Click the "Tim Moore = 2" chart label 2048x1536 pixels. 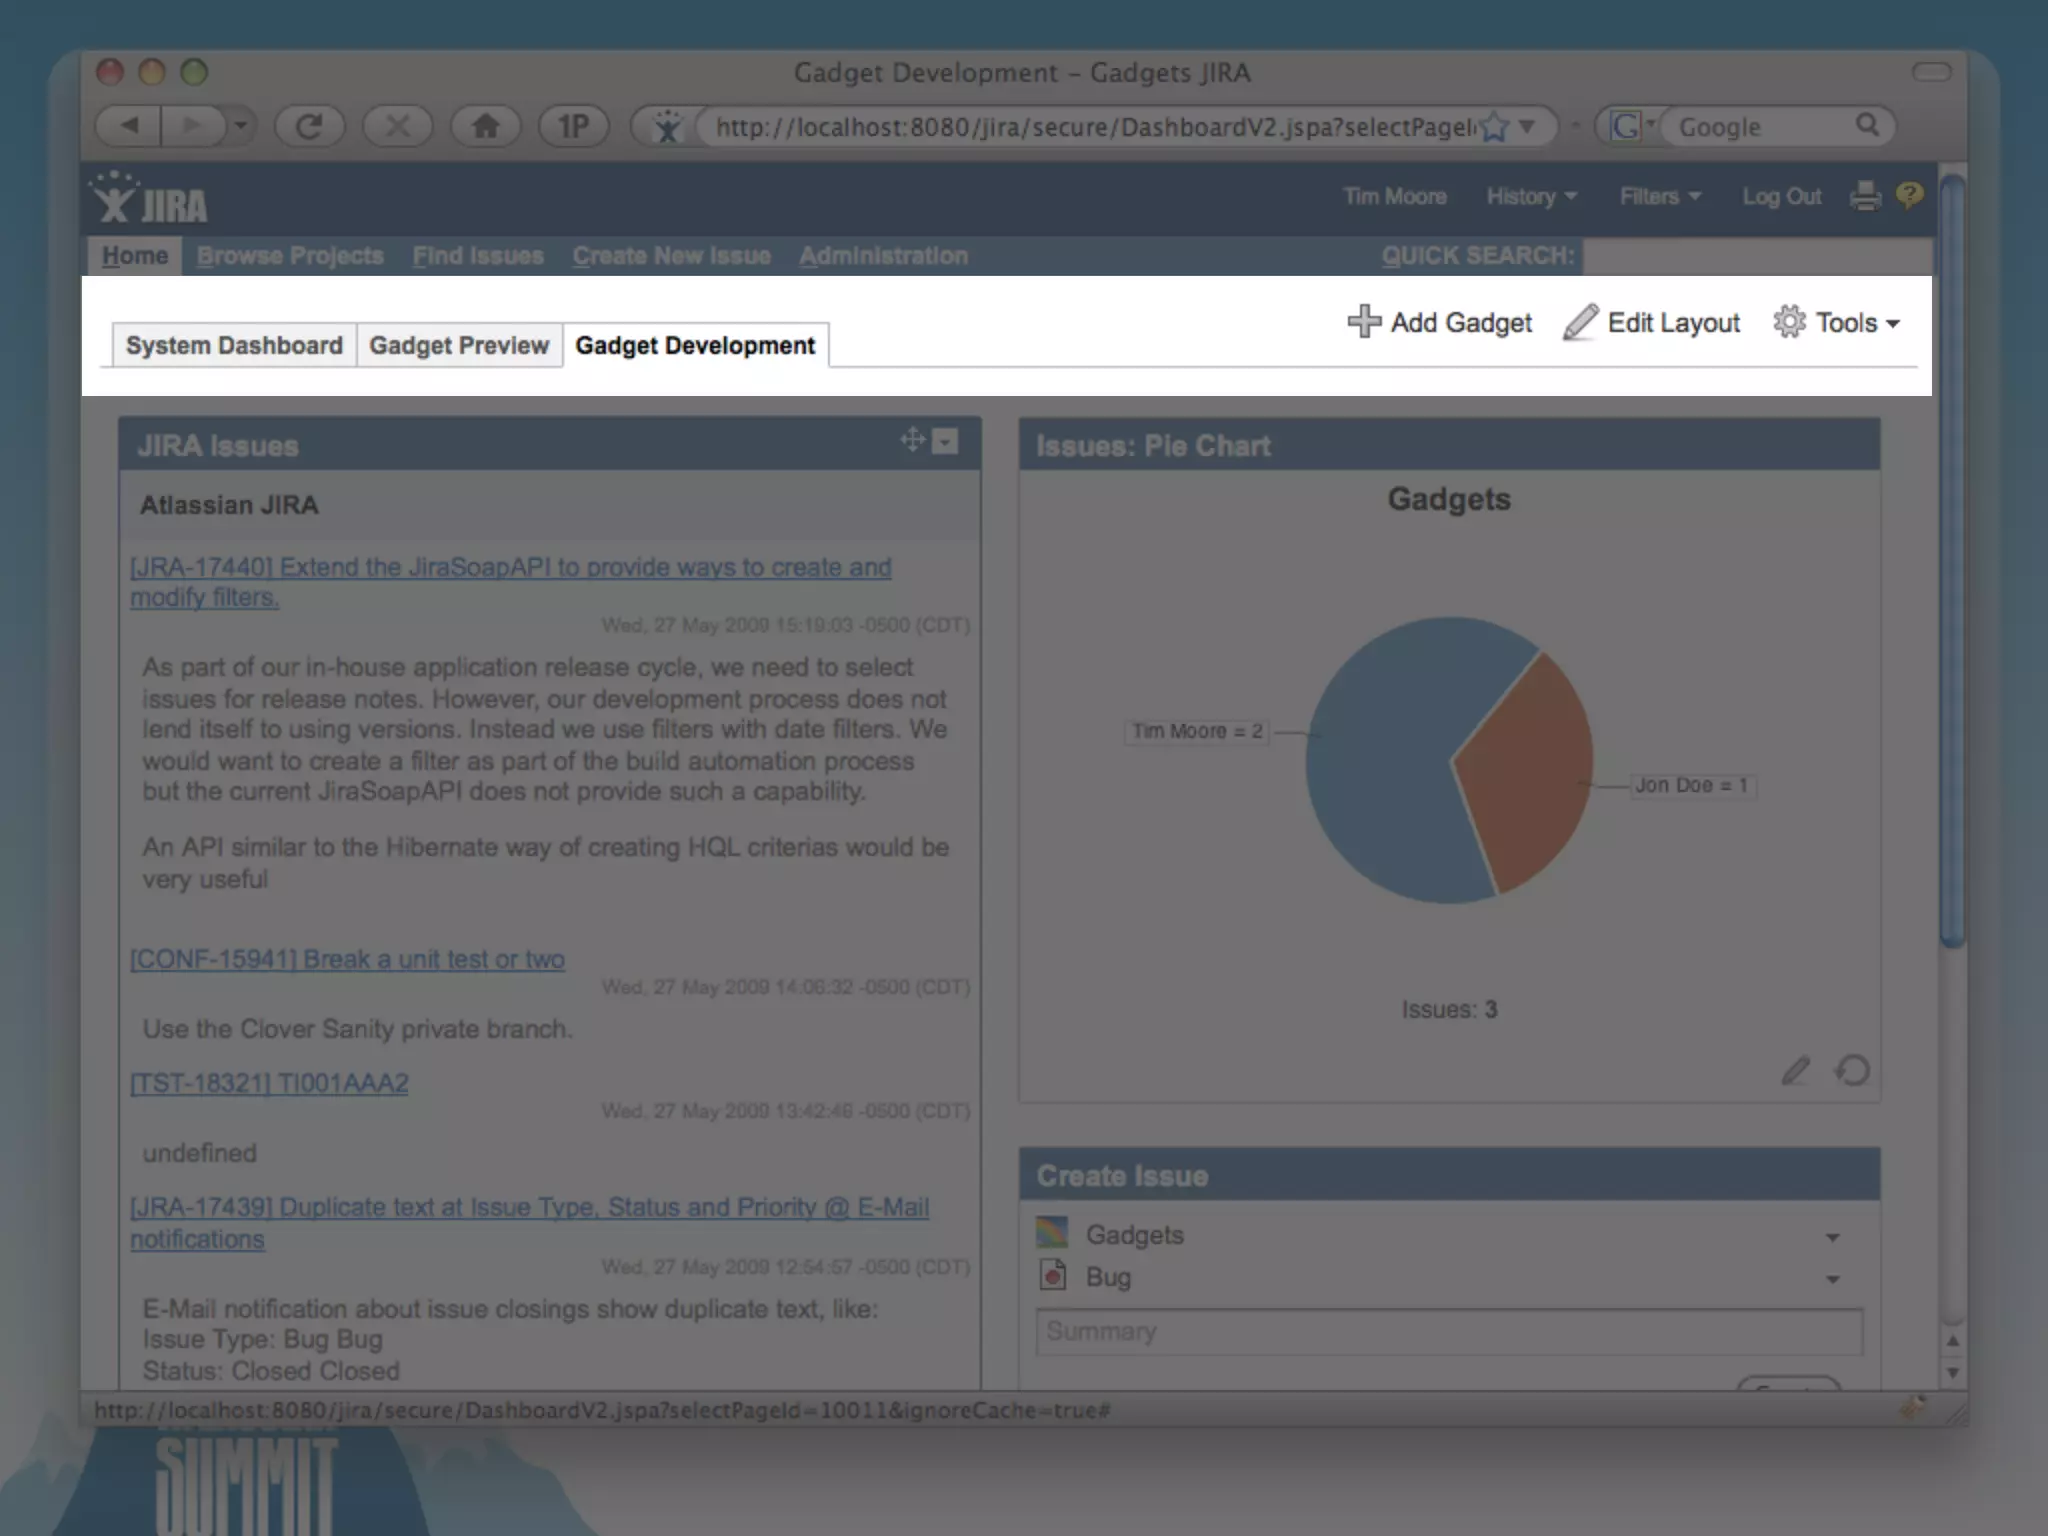point(1197,731)
